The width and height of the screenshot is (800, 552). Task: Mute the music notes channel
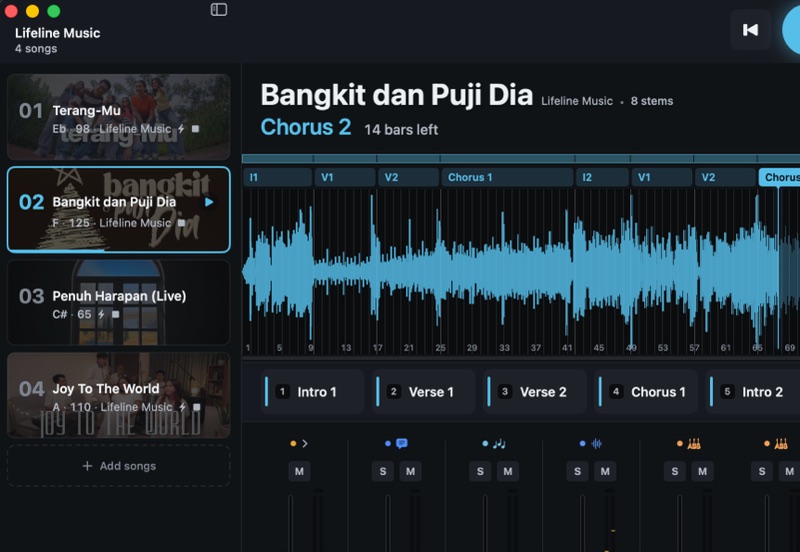[508, 471]
